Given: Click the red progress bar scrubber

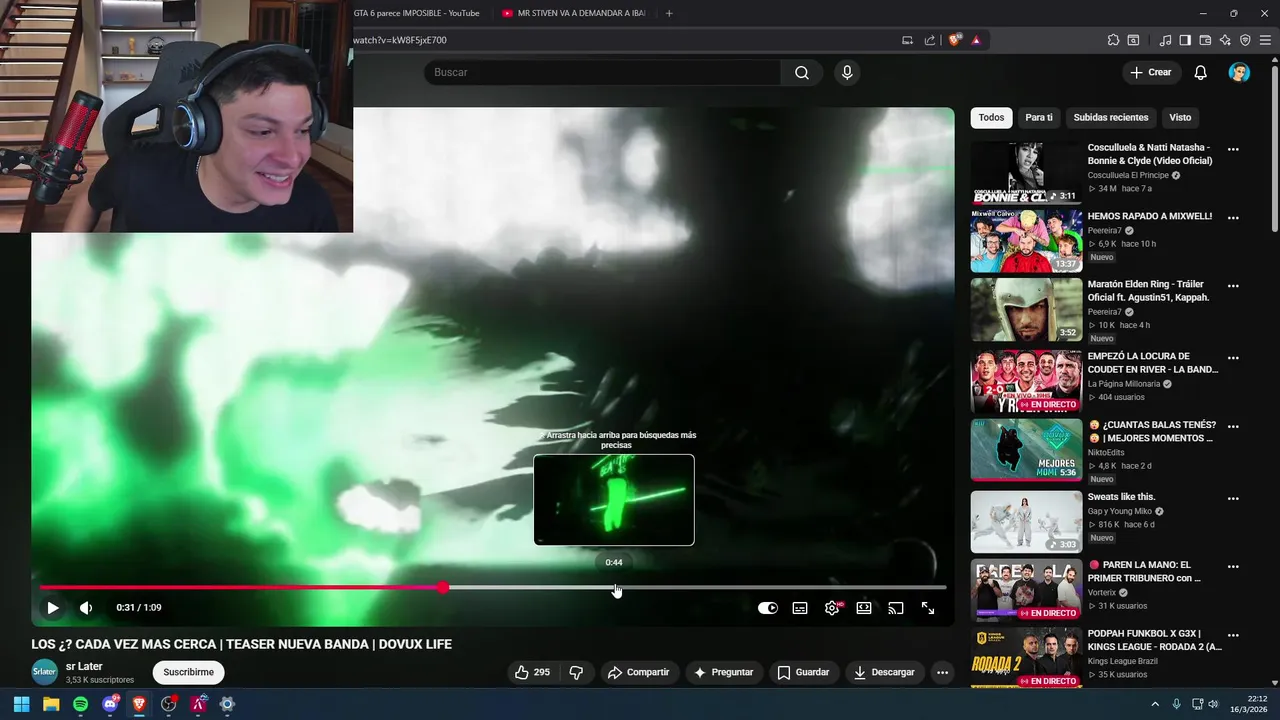Looking at the screenshot, I should pyautogui.click(x=443, y=588).
